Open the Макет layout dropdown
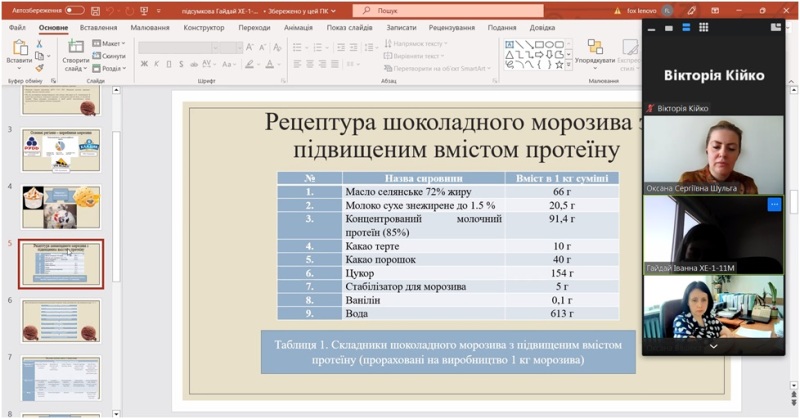 tap(109, 43)
